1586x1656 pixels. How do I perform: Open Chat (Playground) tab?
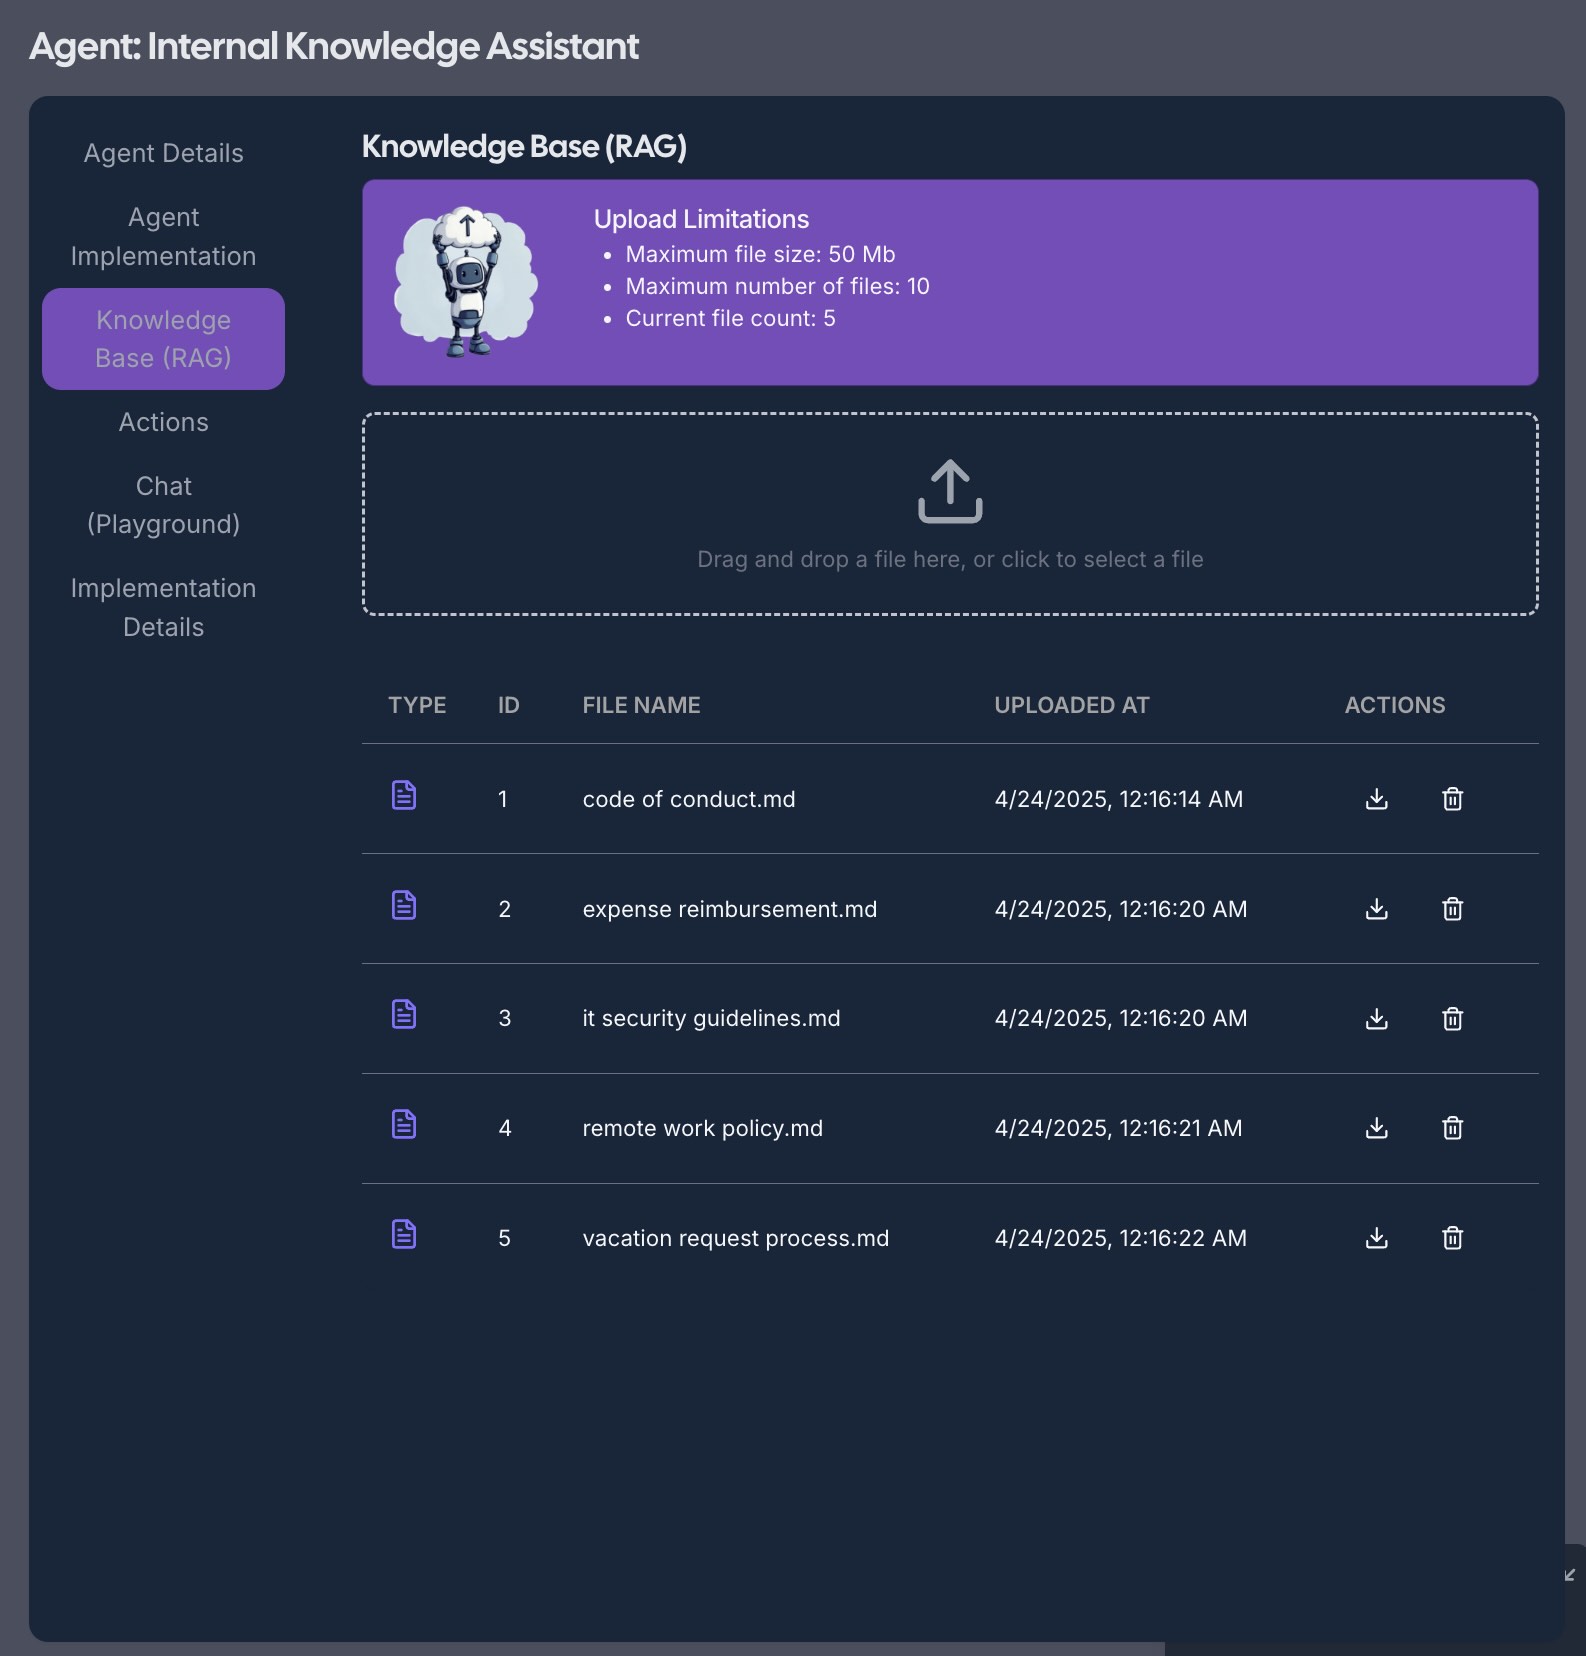(x=163, y=505)
